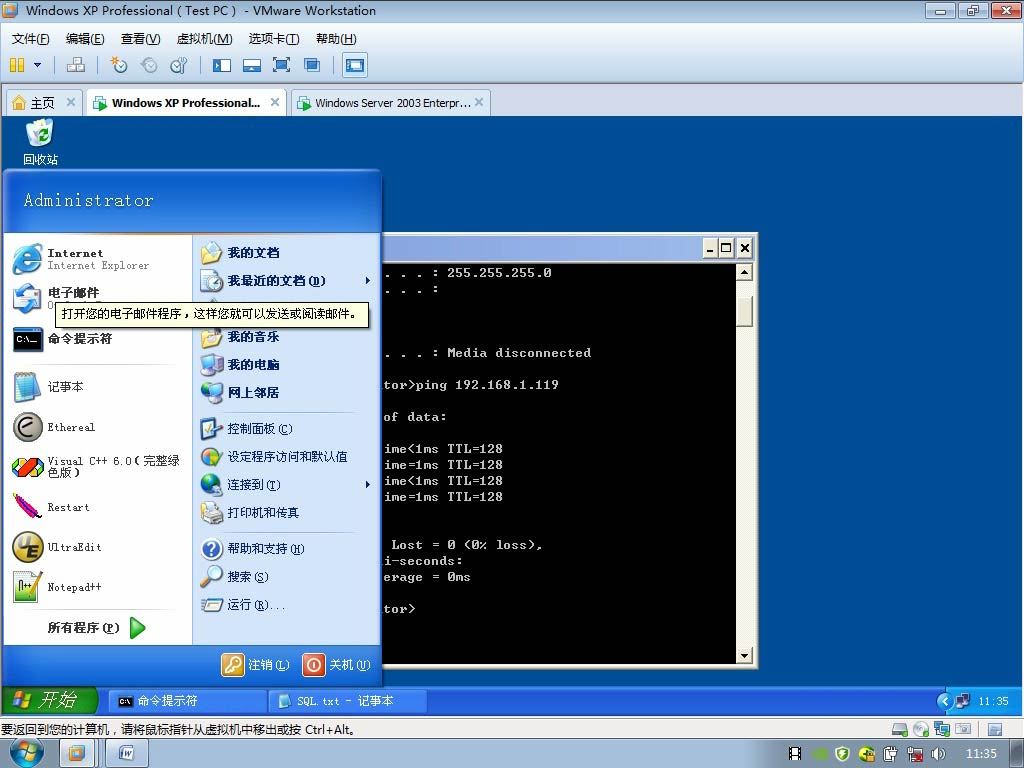
Task: Click the VMware pause (suspend) button
Action: (x=17, y=65)
